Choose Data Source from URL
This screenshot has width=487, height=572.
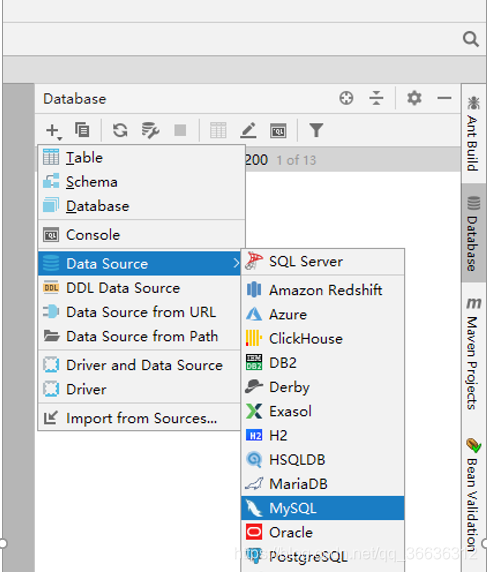click(139, 312)
